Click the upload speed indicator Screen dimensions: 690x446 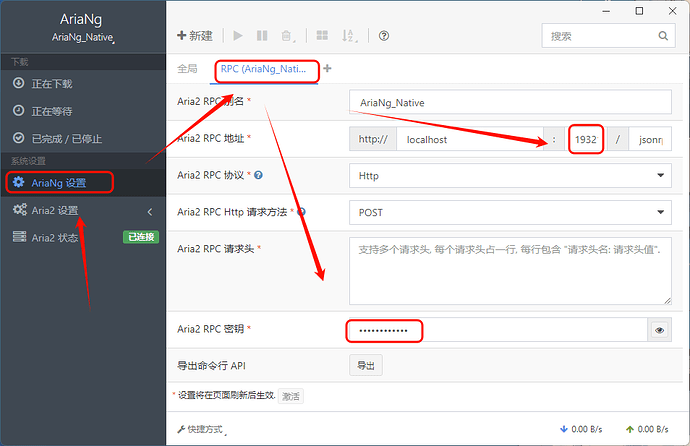tap(647, 429)
